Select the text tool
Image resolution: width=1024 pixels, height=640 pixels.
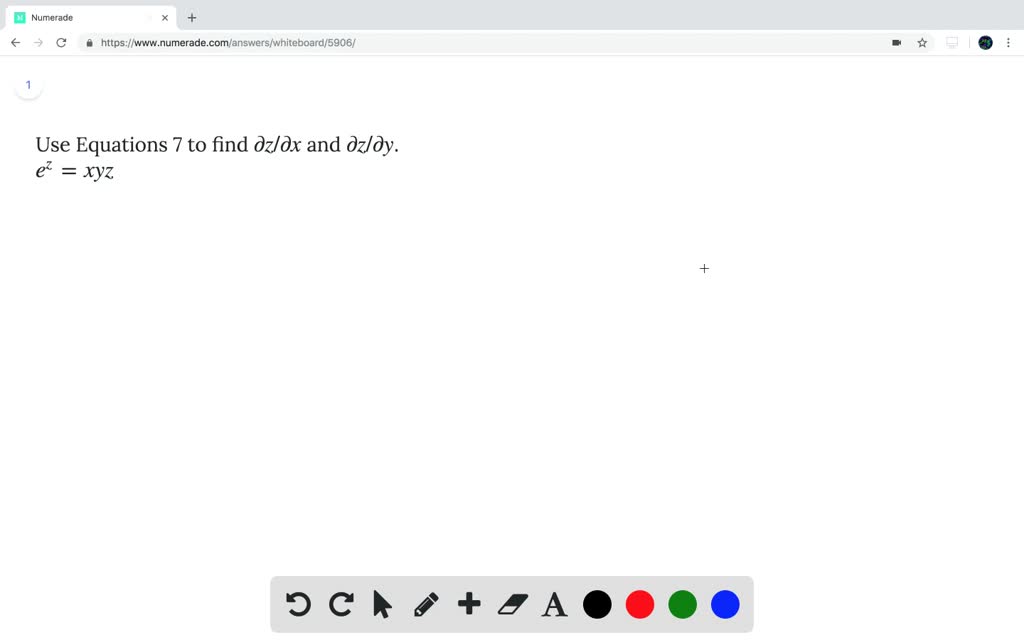click(554, 604)
